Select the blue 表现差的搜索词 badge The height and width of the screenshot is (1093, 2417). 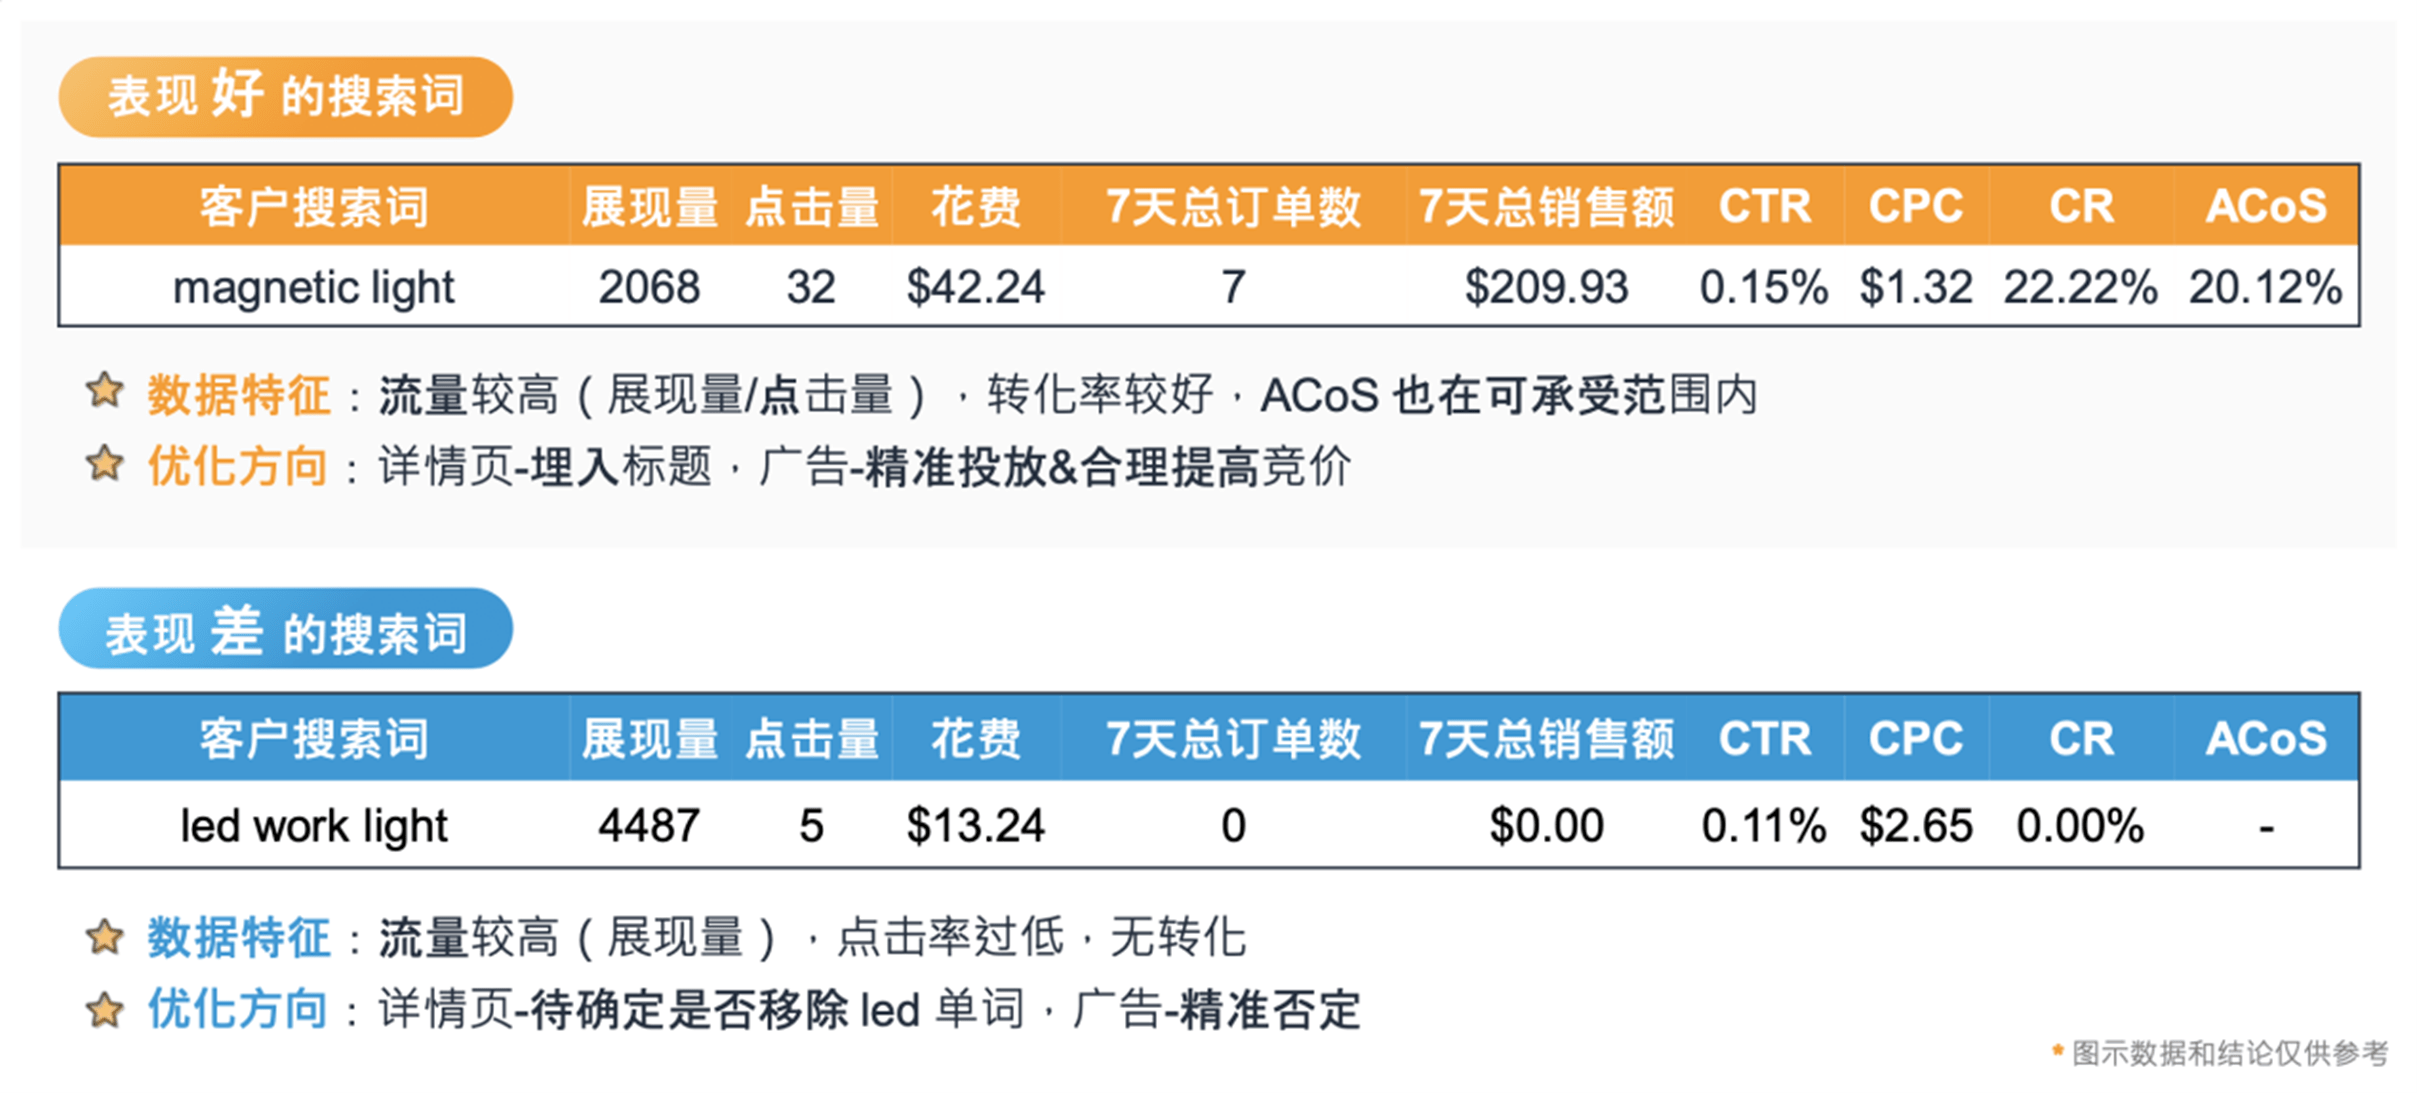[285, 629]
